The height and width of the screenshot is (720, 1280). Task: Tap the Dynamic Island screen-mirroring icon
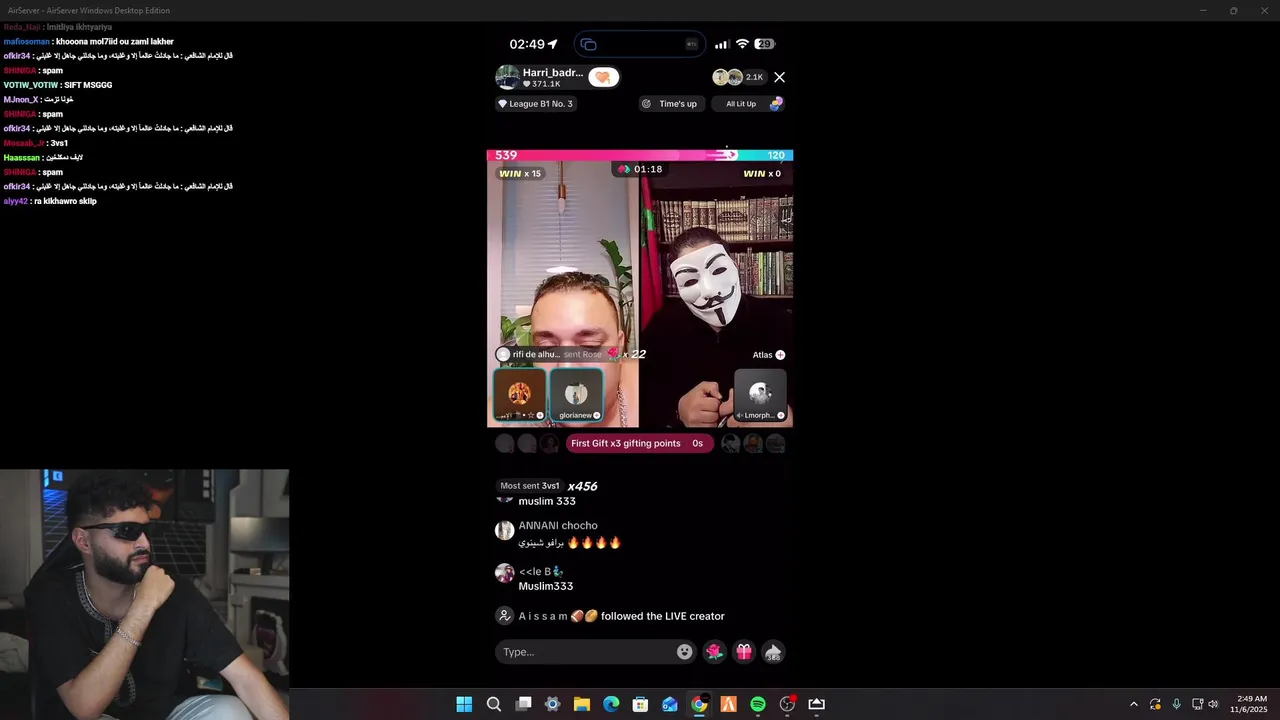(588, 44)
